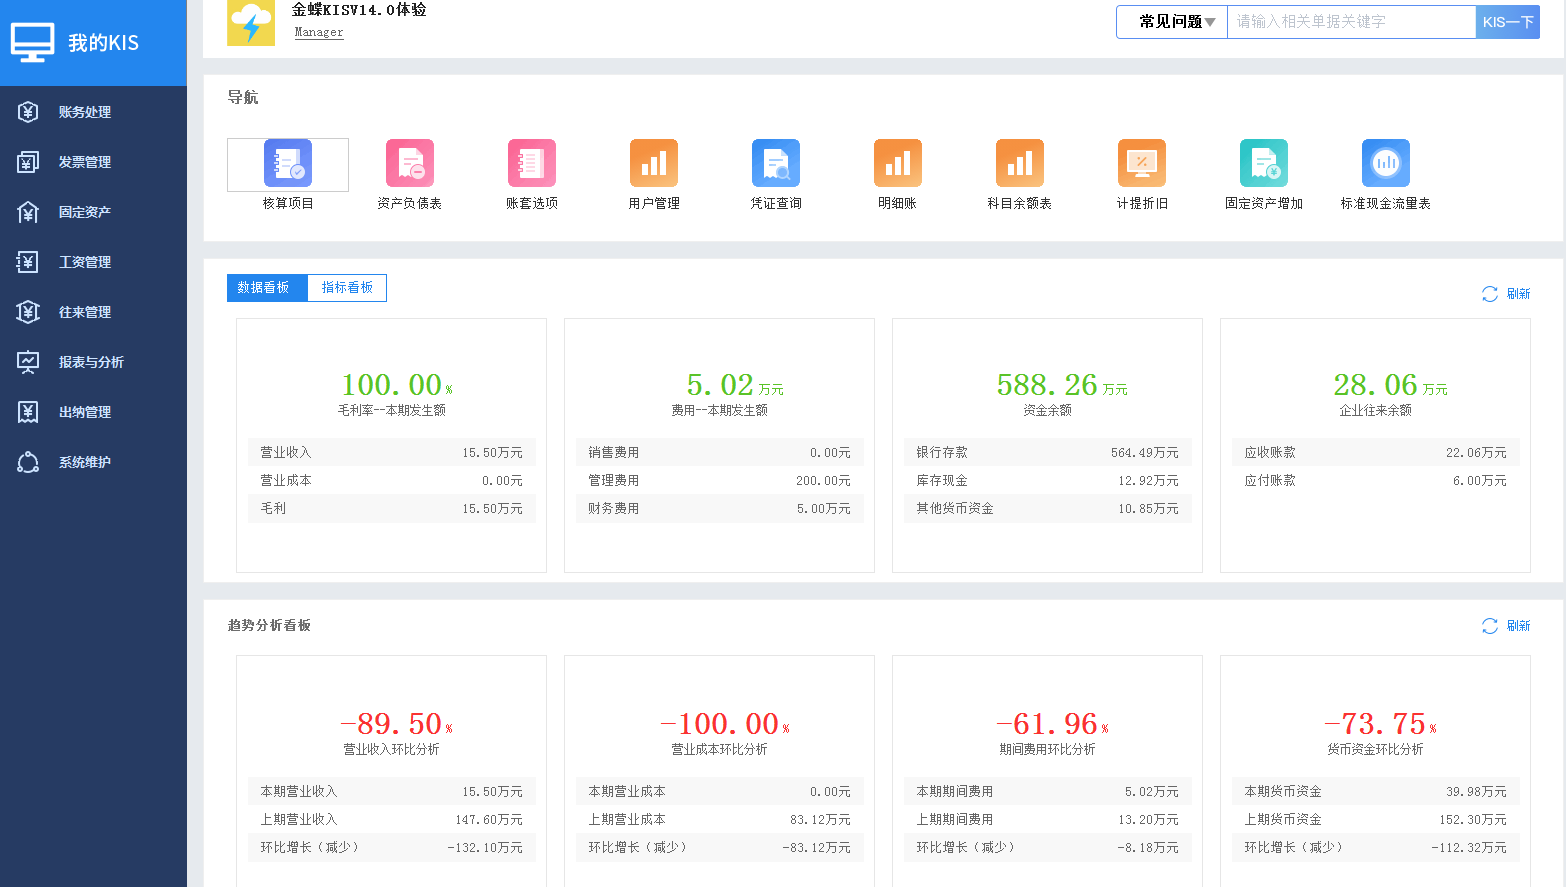Click the 企业往来余额 28.06万元 figure

coord(1391,385)
